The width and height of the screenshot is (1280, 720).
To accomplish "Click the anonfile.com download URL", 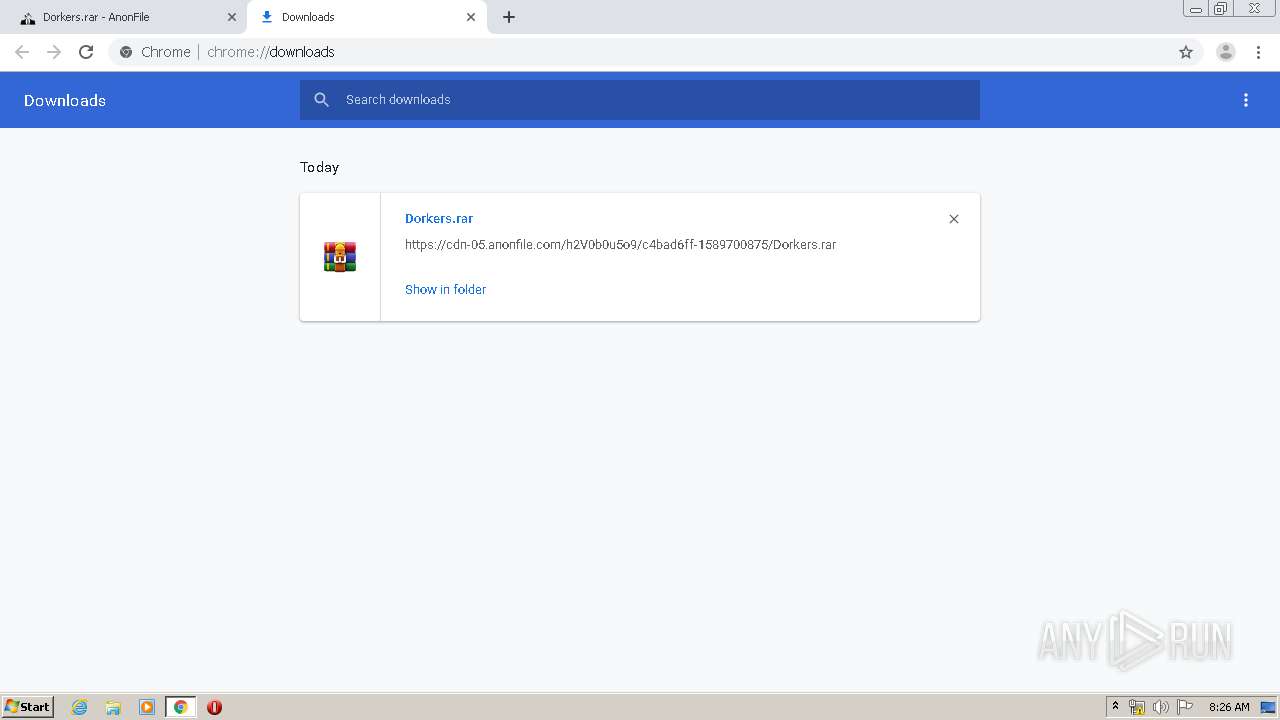I will click(x=620, y=244).
